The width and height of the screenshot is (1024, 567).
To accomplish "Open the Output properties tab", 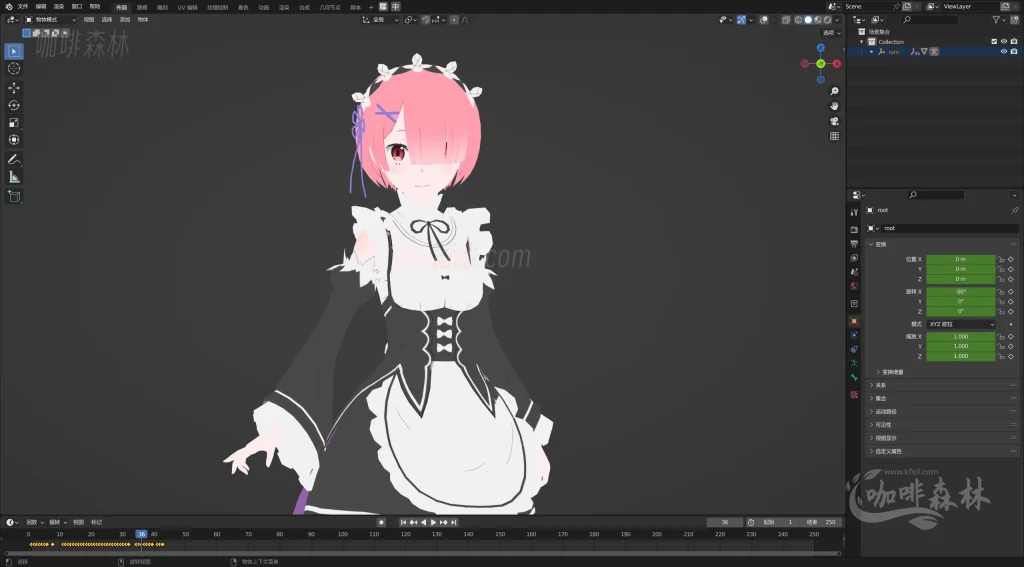I will tap(854, 244).
